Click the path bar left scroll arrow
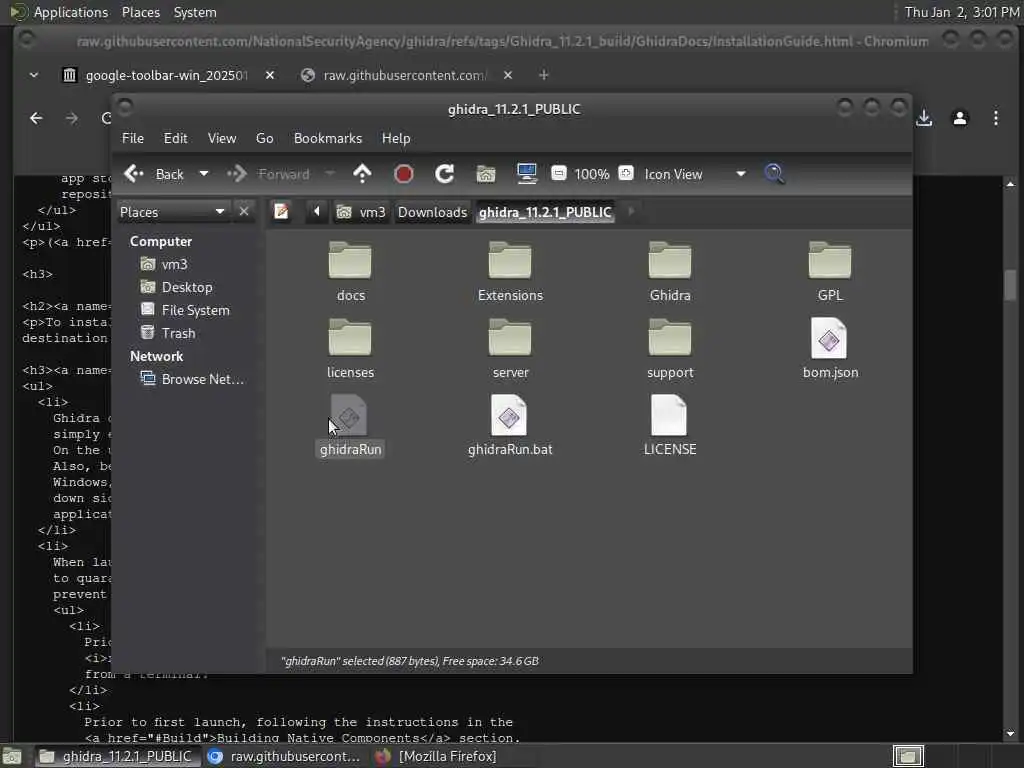The width and height of the screenshot is (1024, 768). coord(317,212)
